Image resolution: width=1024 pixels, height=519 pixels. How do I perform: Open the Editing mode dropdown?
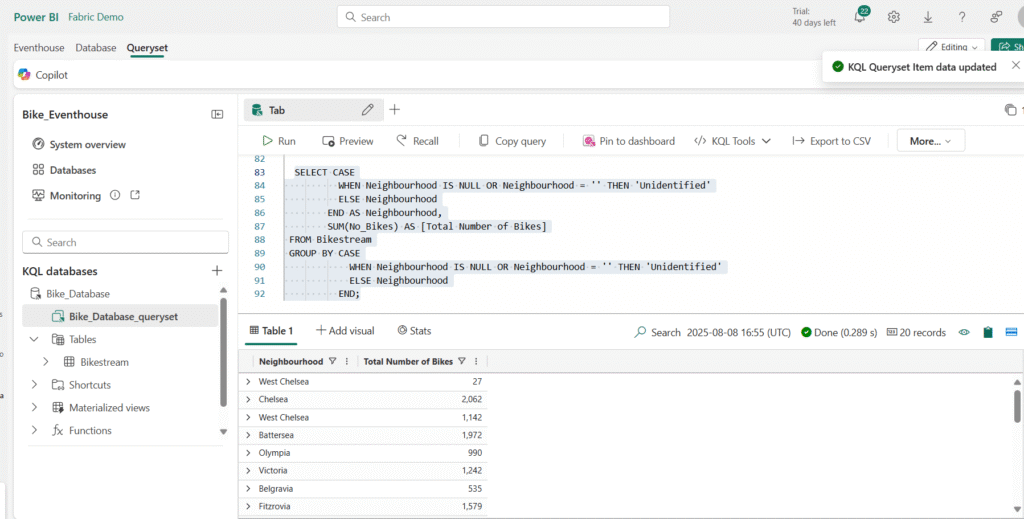coord(951,47)
